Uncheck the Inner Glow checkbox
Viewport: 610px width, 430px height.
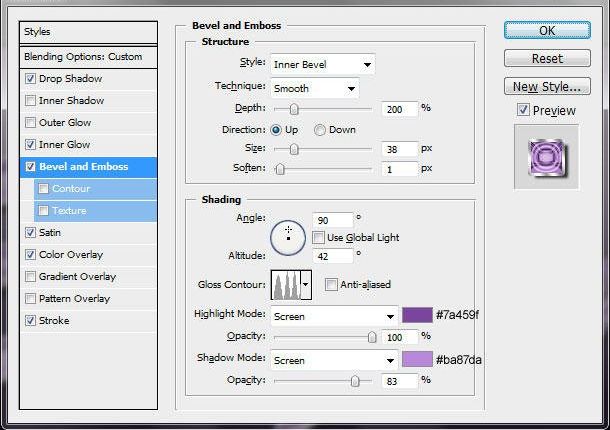(x=30, y=144)
